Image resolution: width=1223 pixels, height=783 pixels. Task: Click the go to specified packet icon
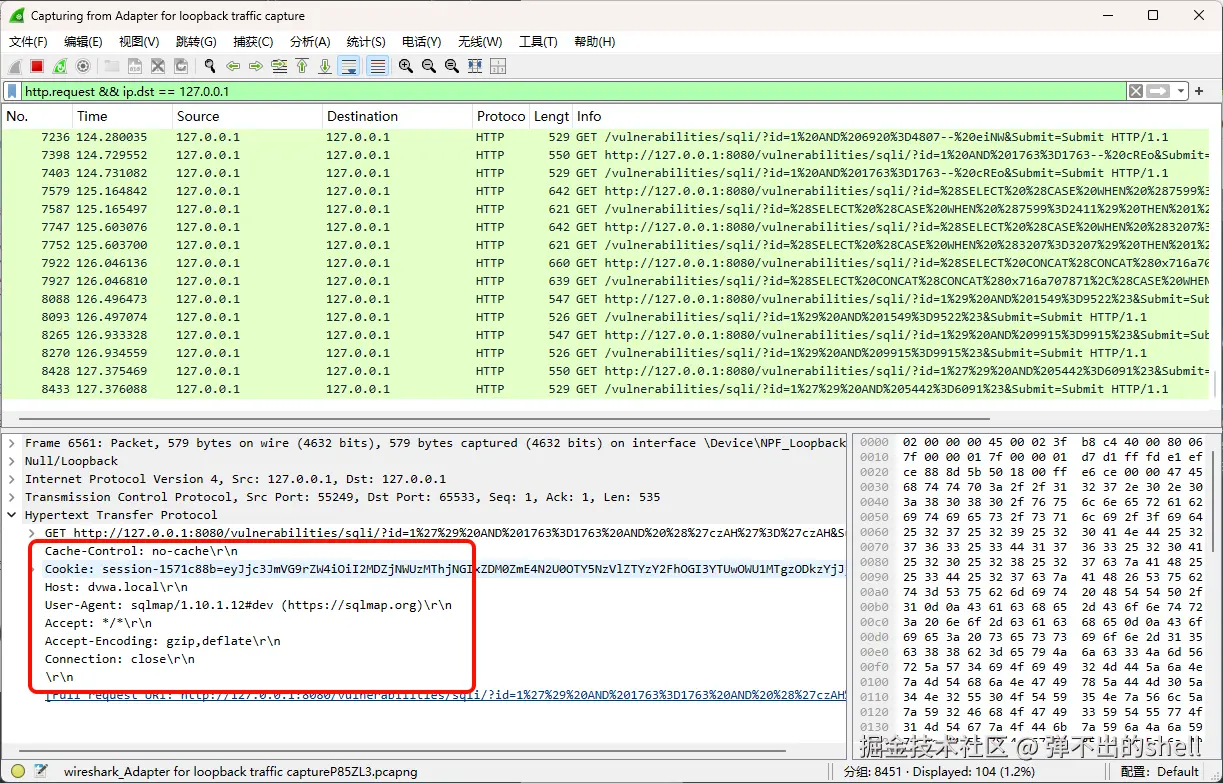[x=279, y=66]
